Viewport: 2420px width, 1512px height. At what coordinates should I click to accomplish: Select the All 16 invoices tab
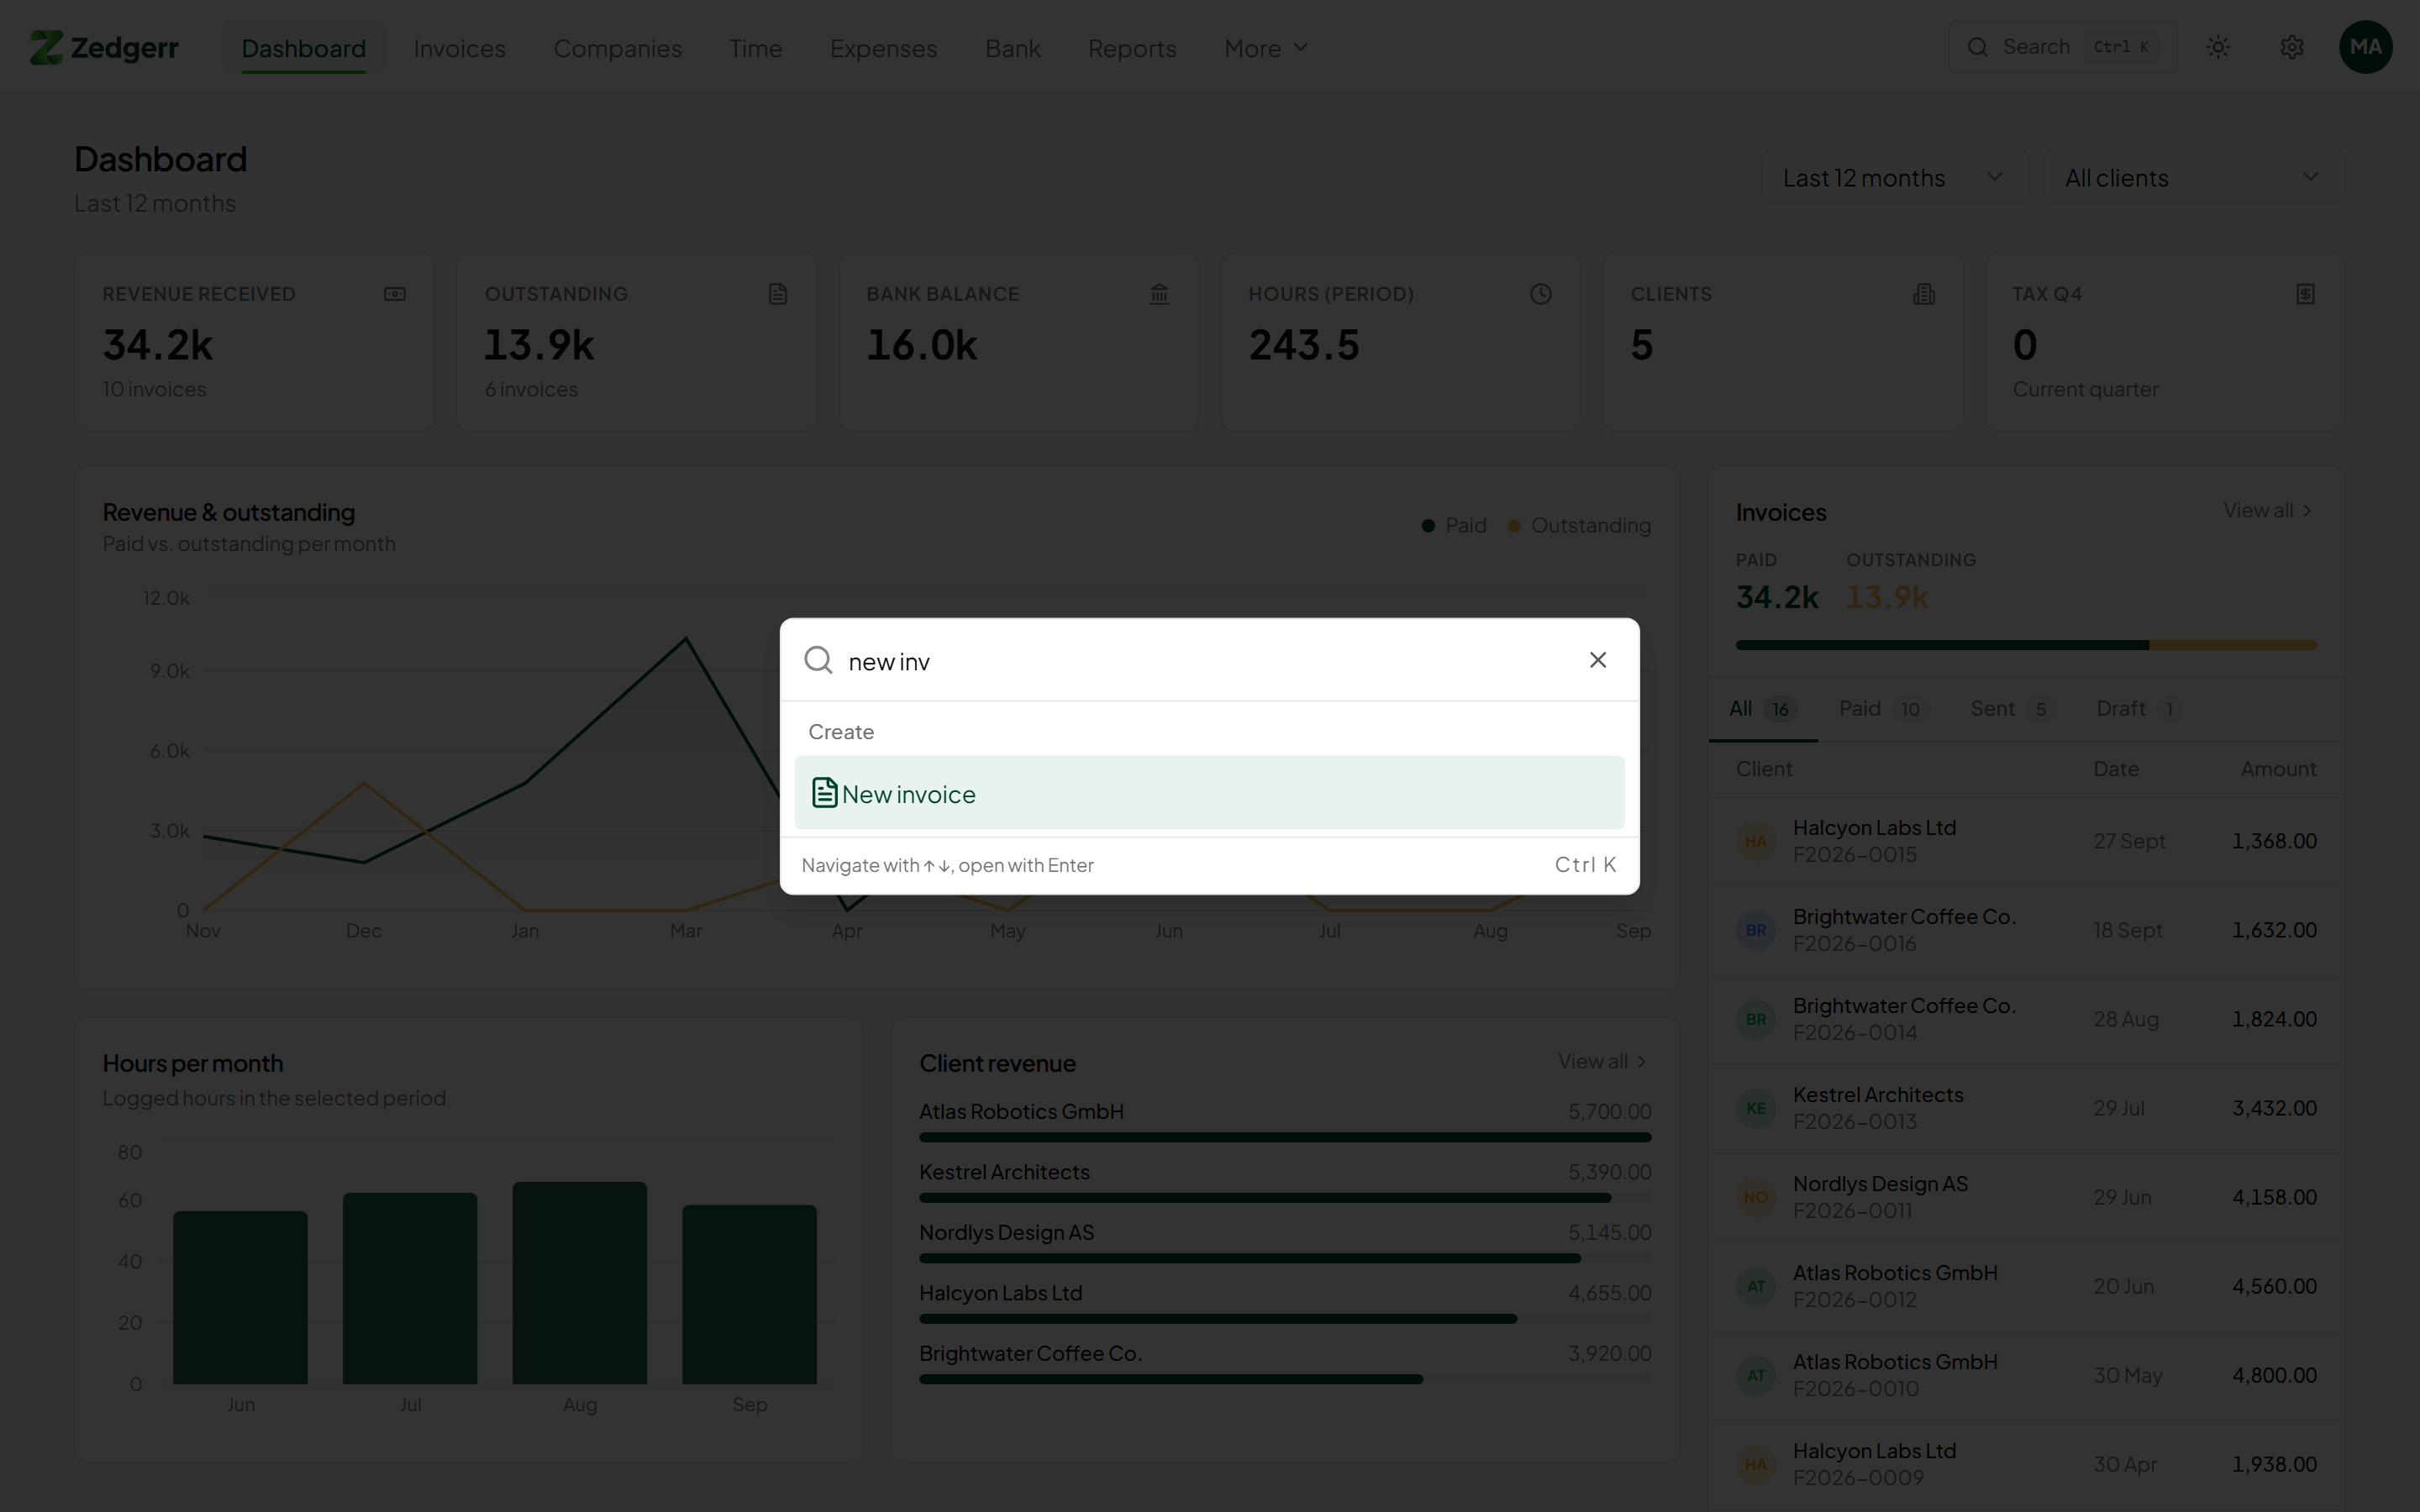coord(1763,709)
